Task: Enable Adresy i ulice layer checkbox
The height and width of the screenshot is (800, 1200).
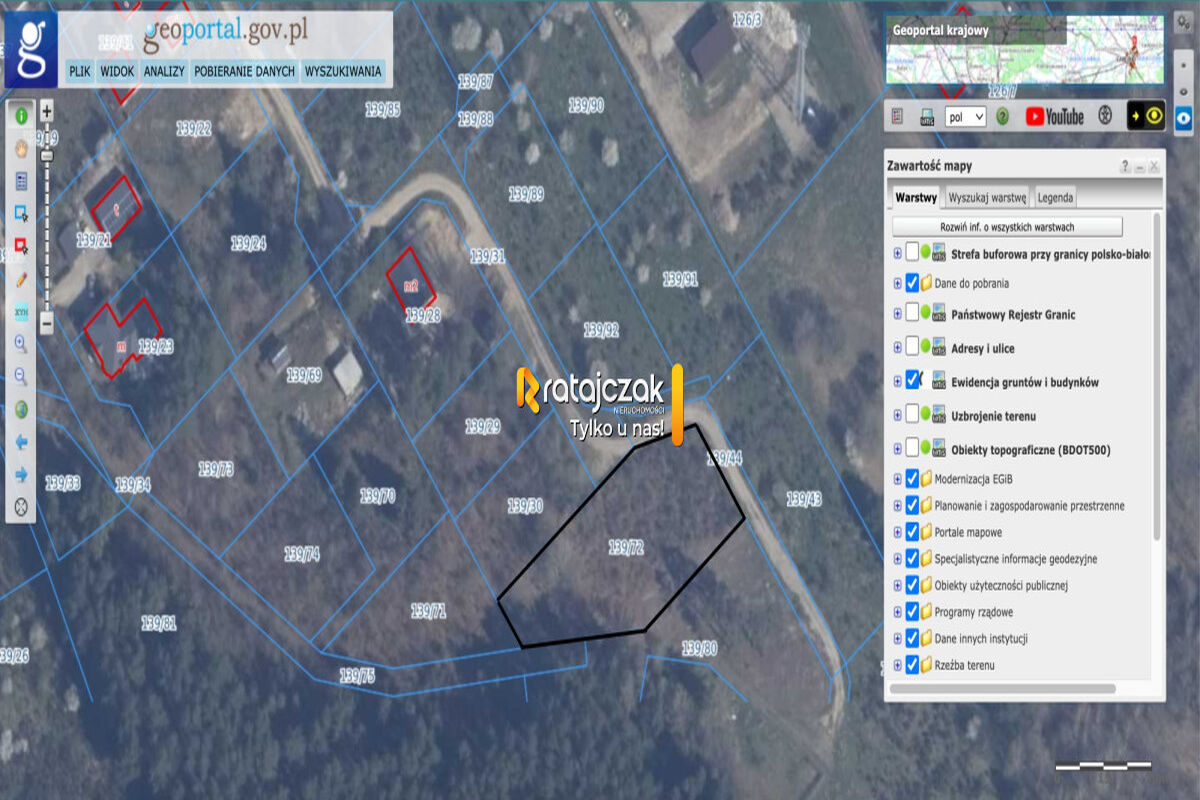Action: (x=912, y=347)
